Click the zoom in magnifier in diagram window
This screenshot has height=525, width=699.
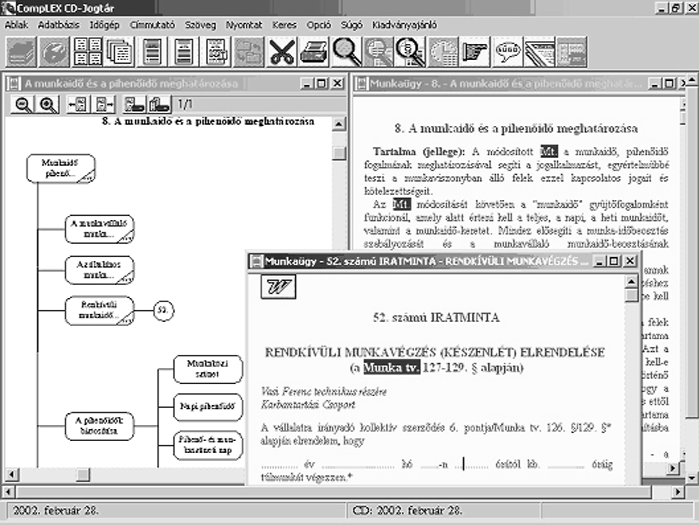click(48, 104)
